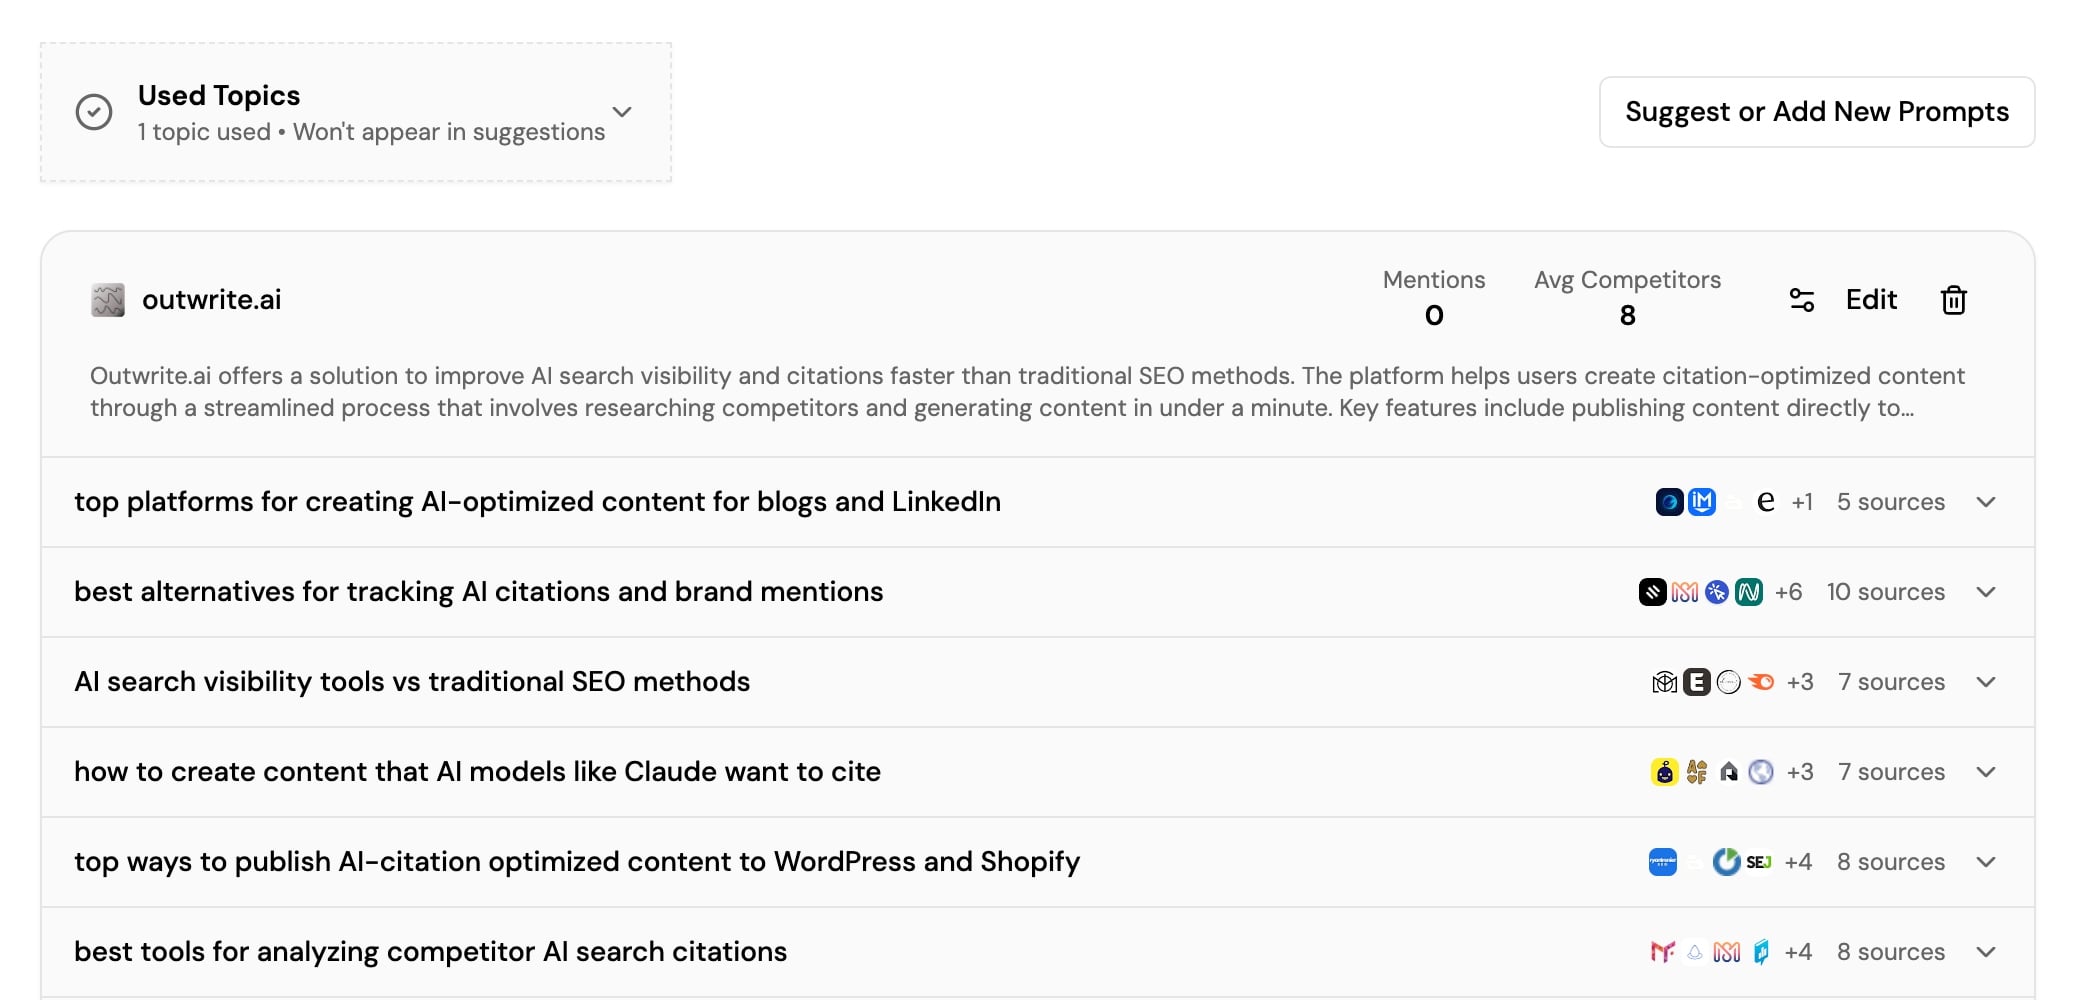2080x1000 pixels.
Task: Expand the competitor AI search citations chevron
Action: pos(1986,952)
